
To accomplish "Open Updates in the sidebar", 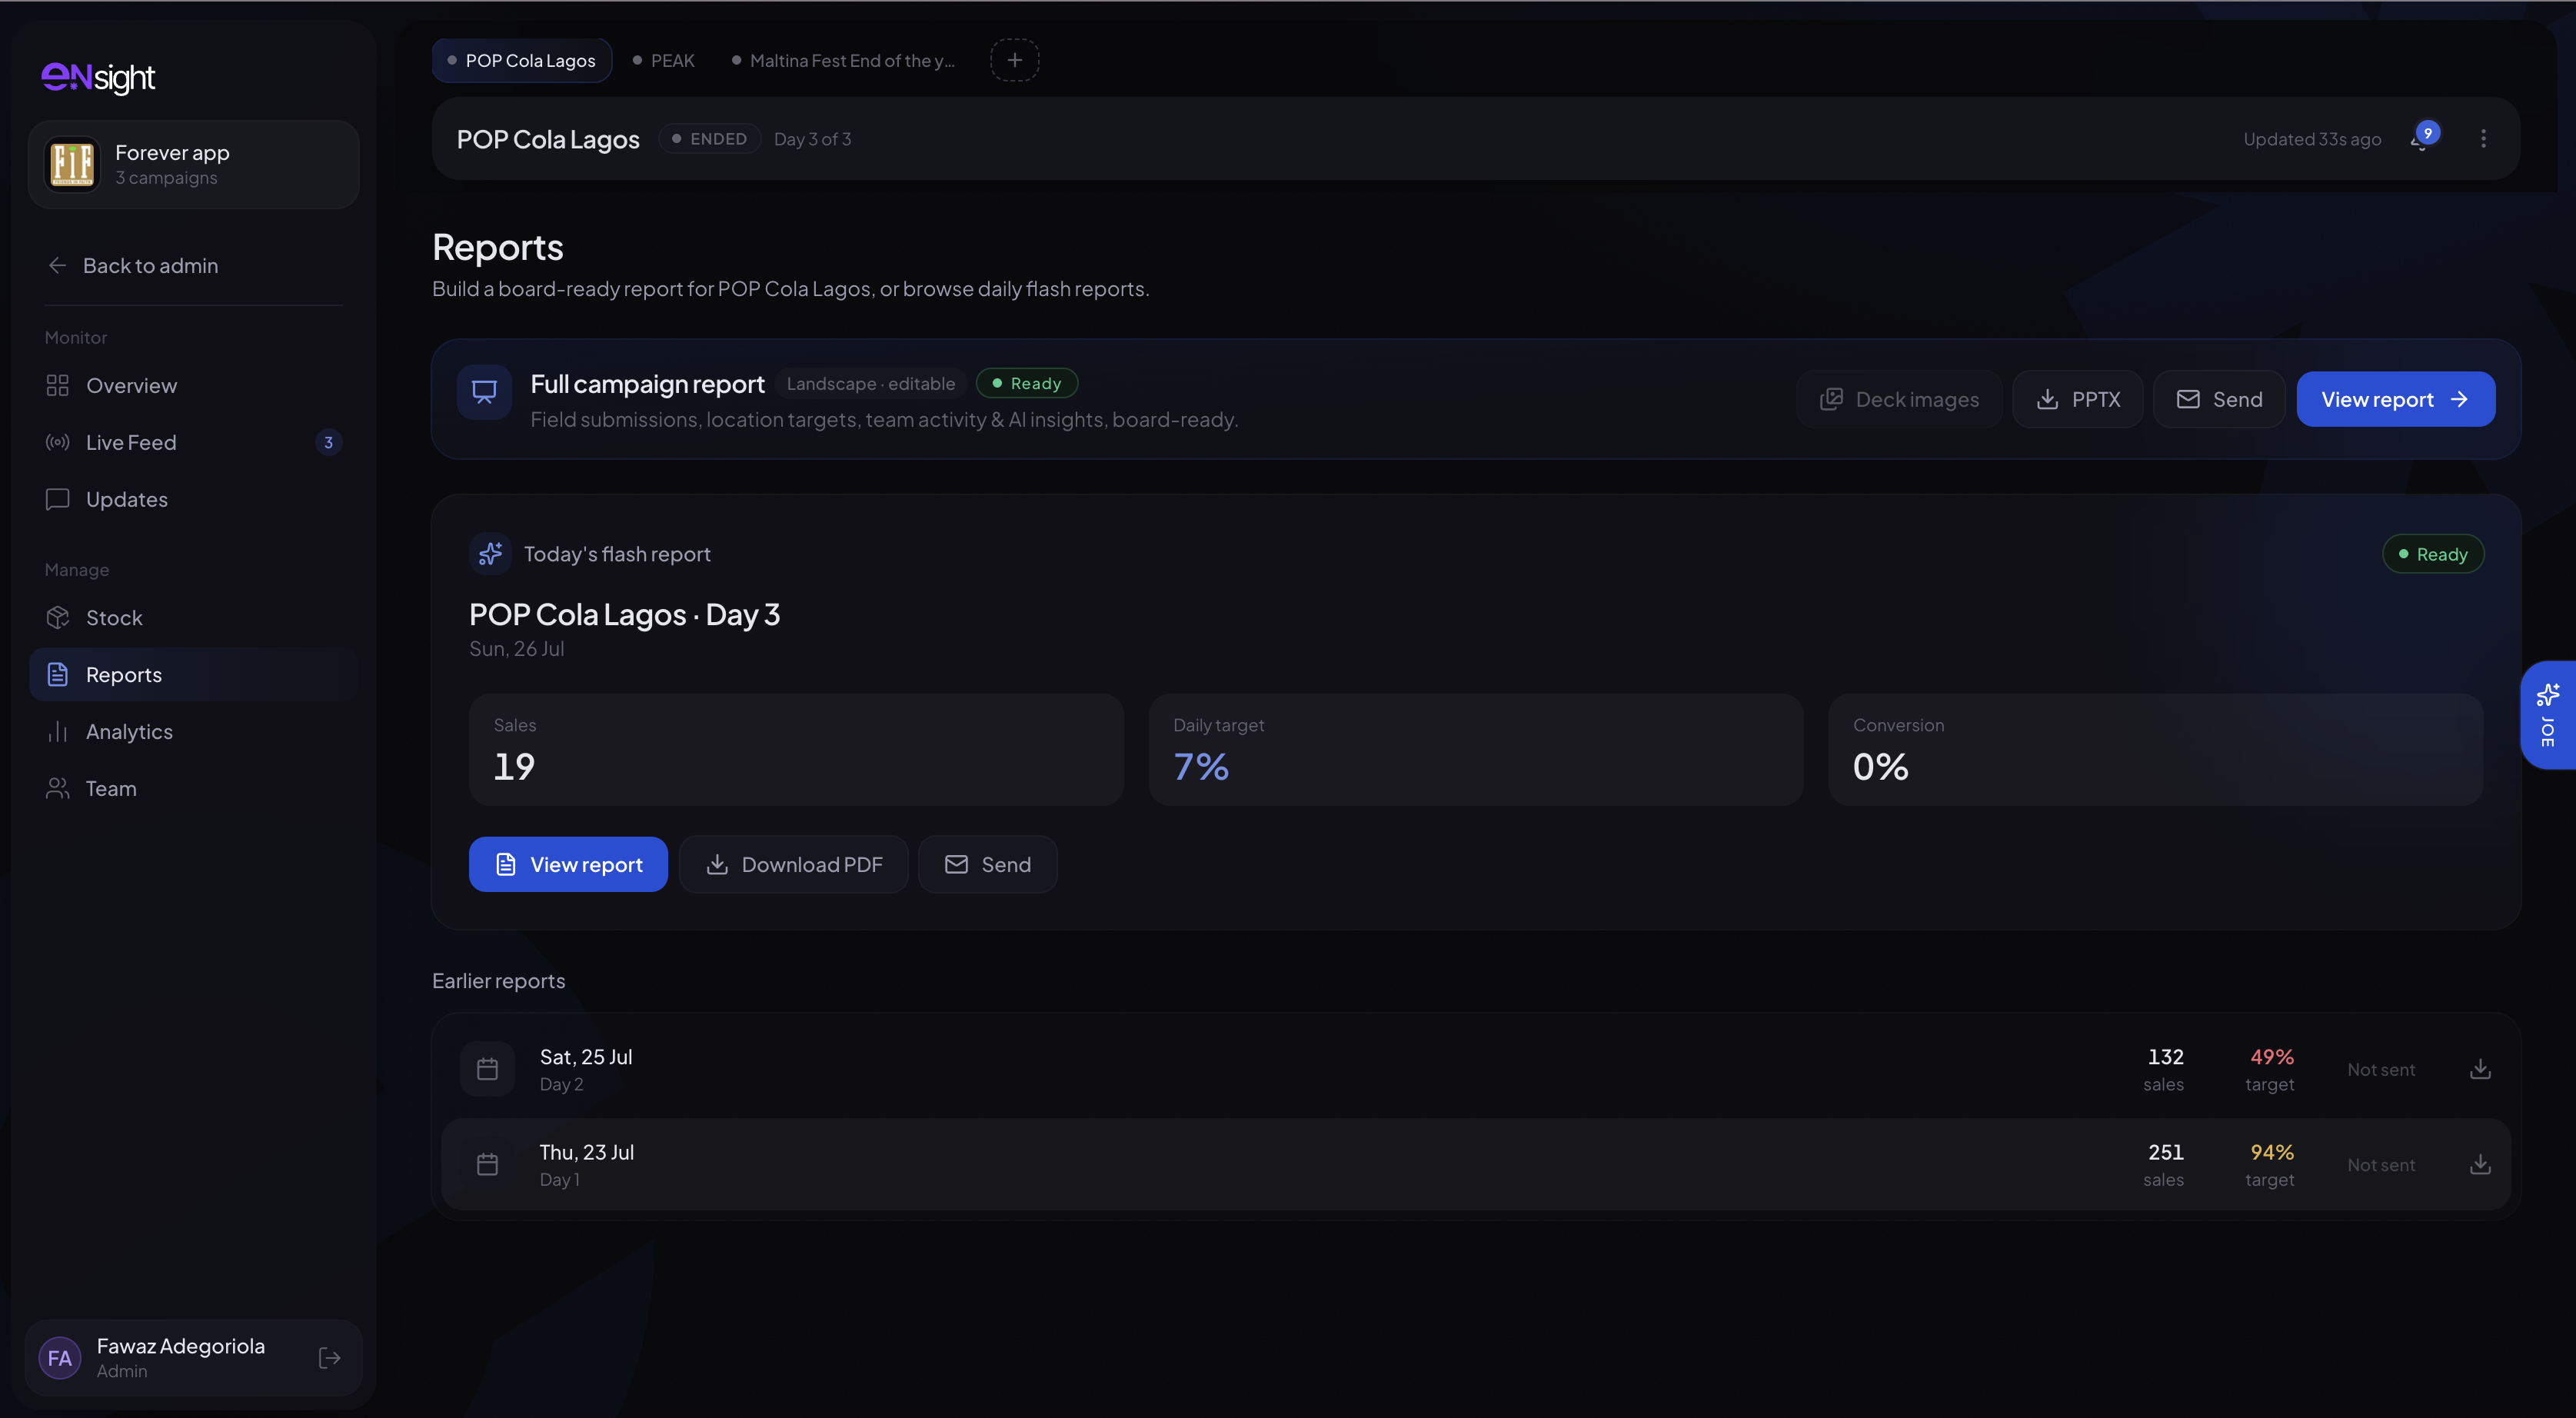I will 194,499.
